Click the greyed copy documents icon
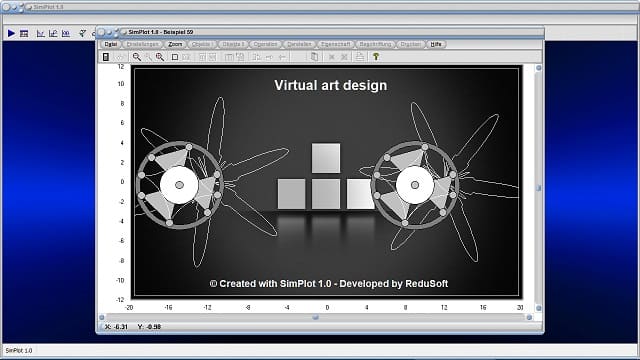 coord(314,57)
